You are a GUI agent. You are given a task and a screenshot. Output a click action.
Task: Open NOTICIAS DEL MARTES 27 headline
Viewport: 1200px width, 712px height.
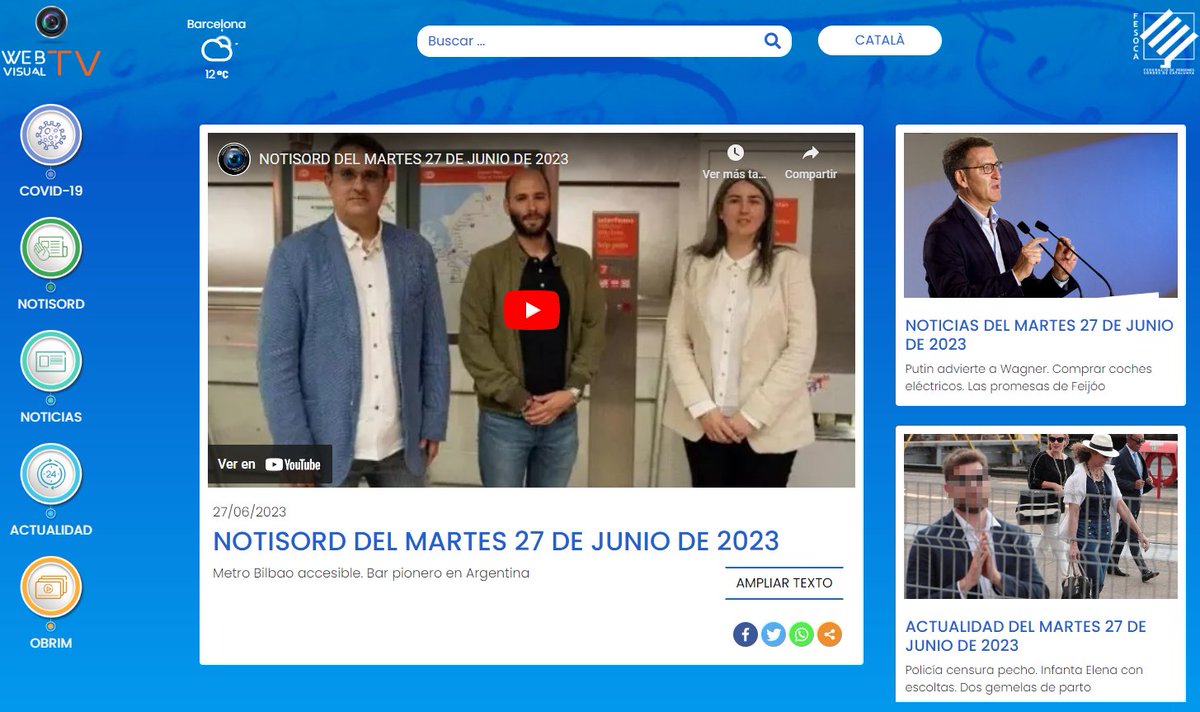[1039, 335]
